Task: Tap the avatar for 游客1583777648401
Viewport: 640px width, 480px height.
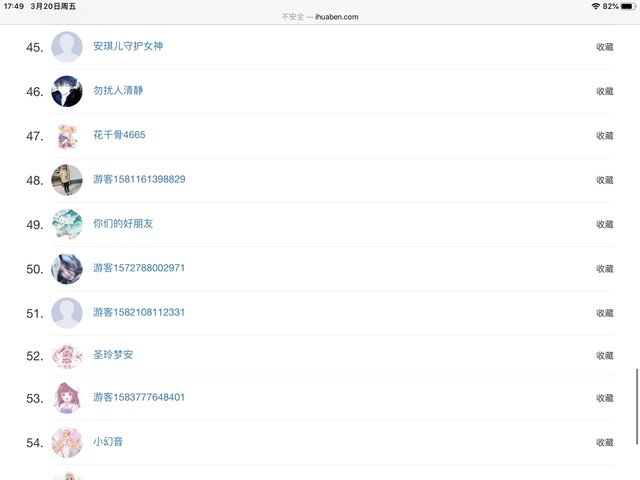Action: click(x=67, y=398)
